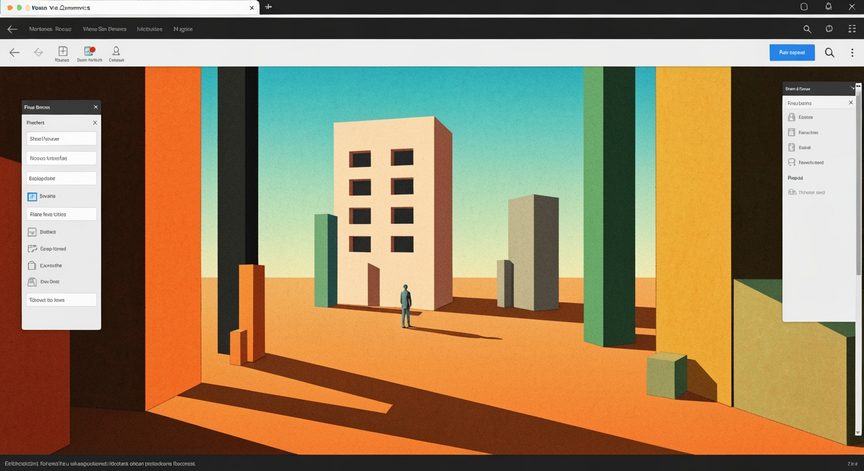Click the blue button in the white toolbar
This screenshot has width=864, height=471.
coord(792,52)
